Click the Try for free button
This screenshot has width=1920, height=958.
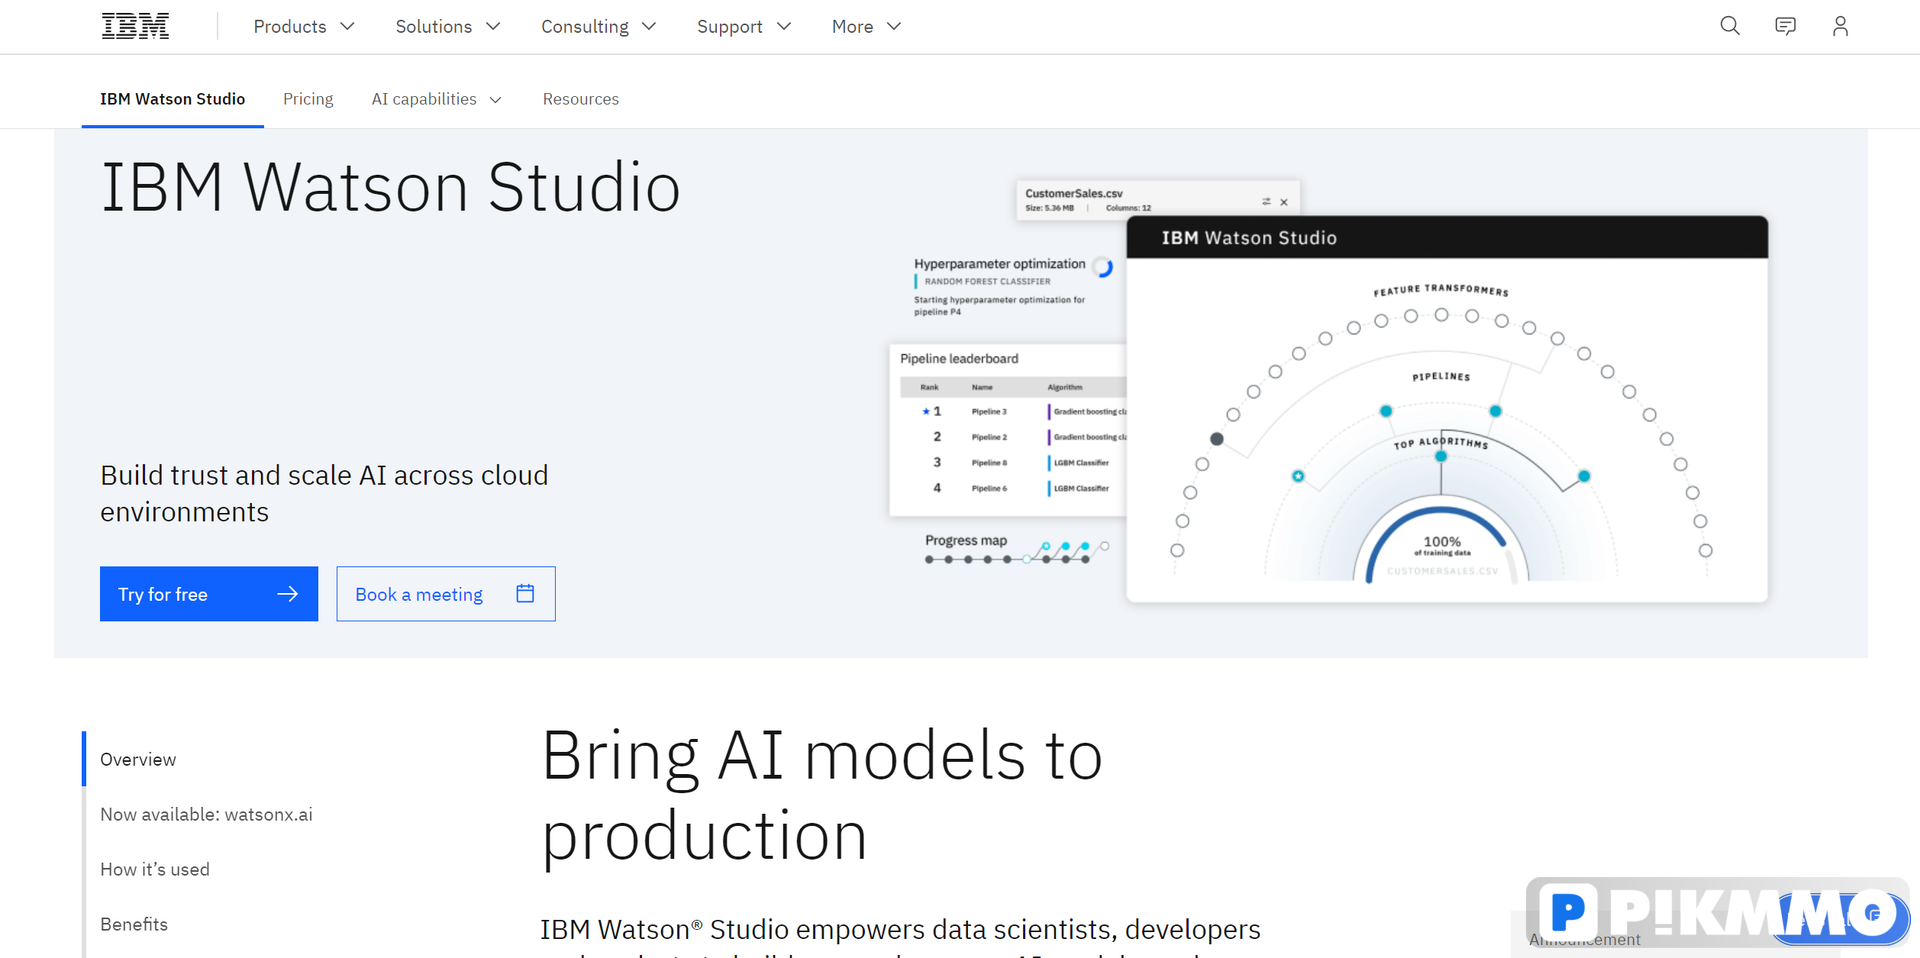click(x=209, y=594)
